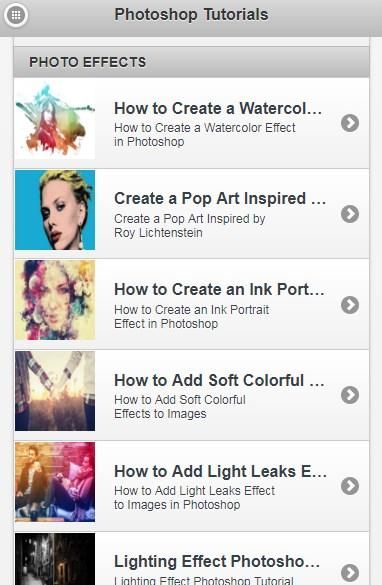The height and width of the screenshot is (585, 382).
Task: Open the floral ink portrait thumbnail
Action: click(55, 300)
